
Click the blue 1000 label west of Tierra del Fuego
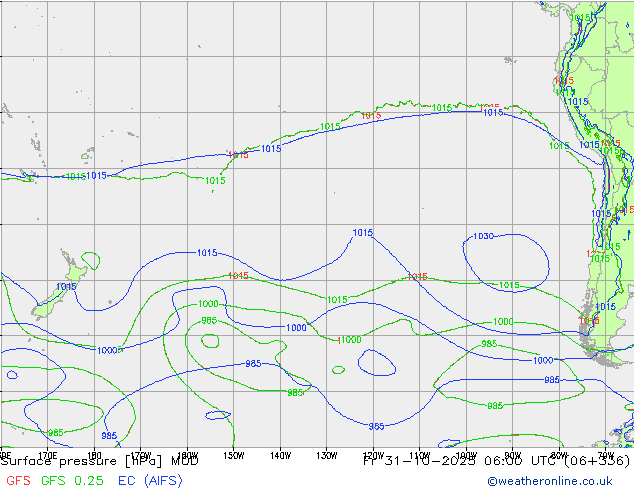[543, 360]
